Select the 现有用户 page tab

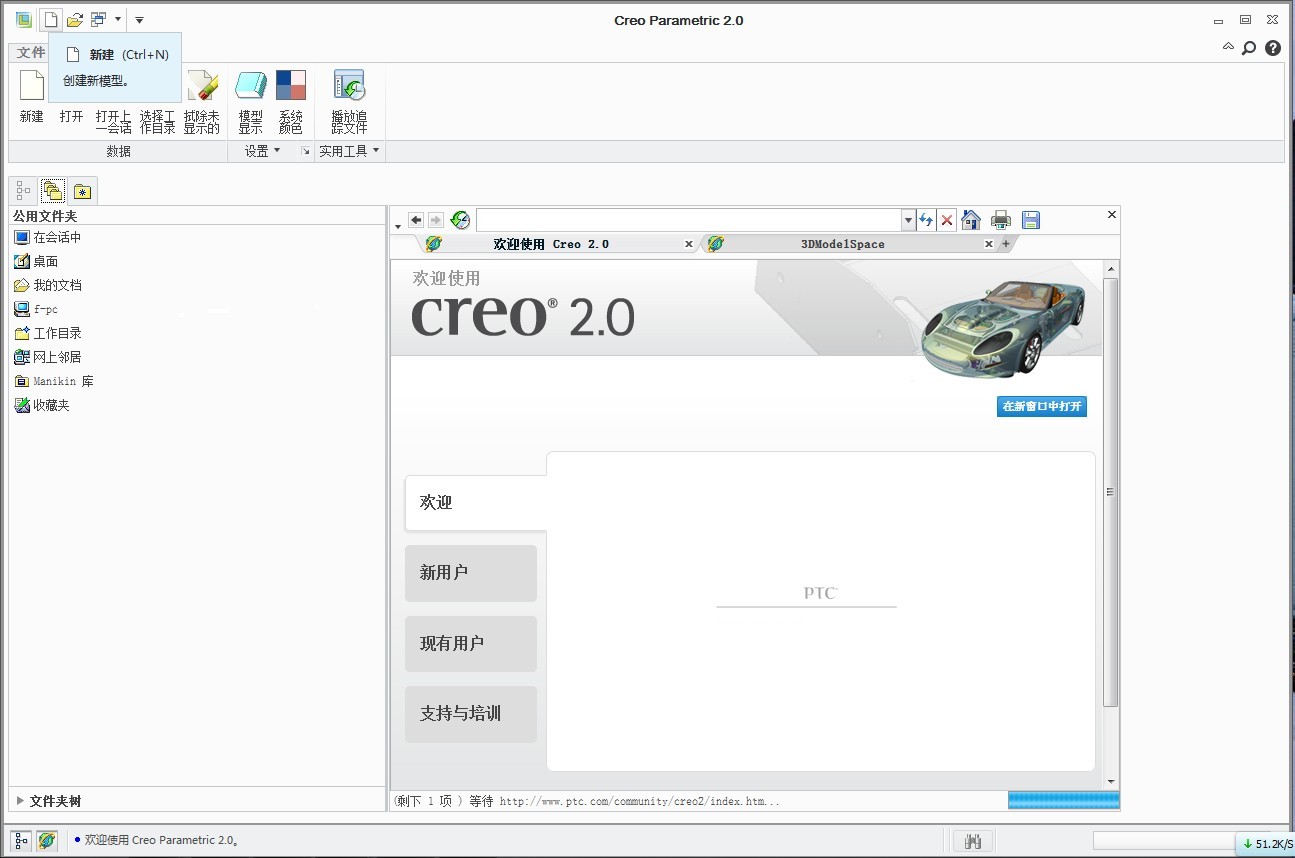(x=471, y=644)
